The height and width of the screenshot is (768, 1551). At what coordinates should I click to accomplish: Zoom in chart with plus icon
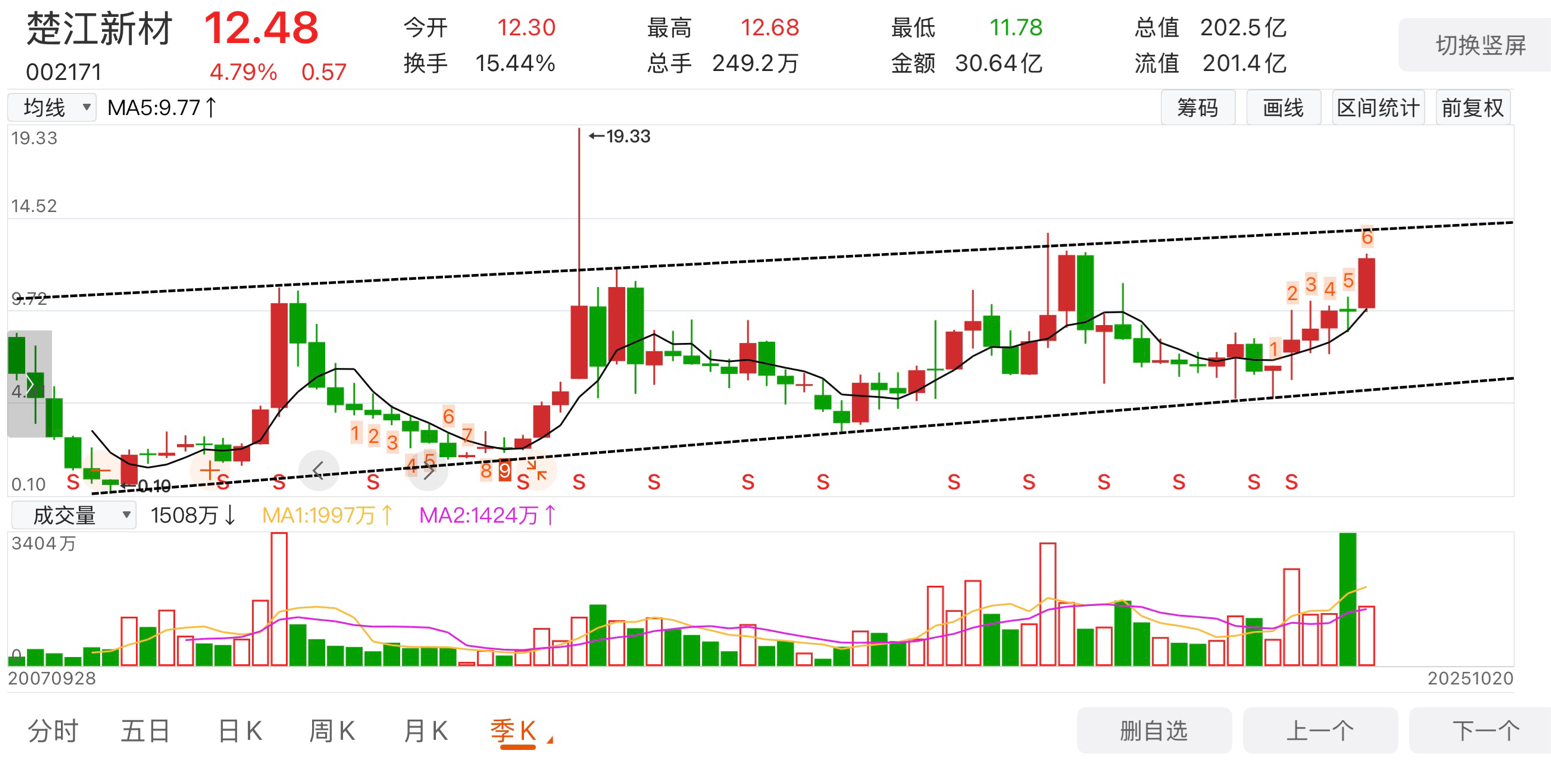[209, 470]
